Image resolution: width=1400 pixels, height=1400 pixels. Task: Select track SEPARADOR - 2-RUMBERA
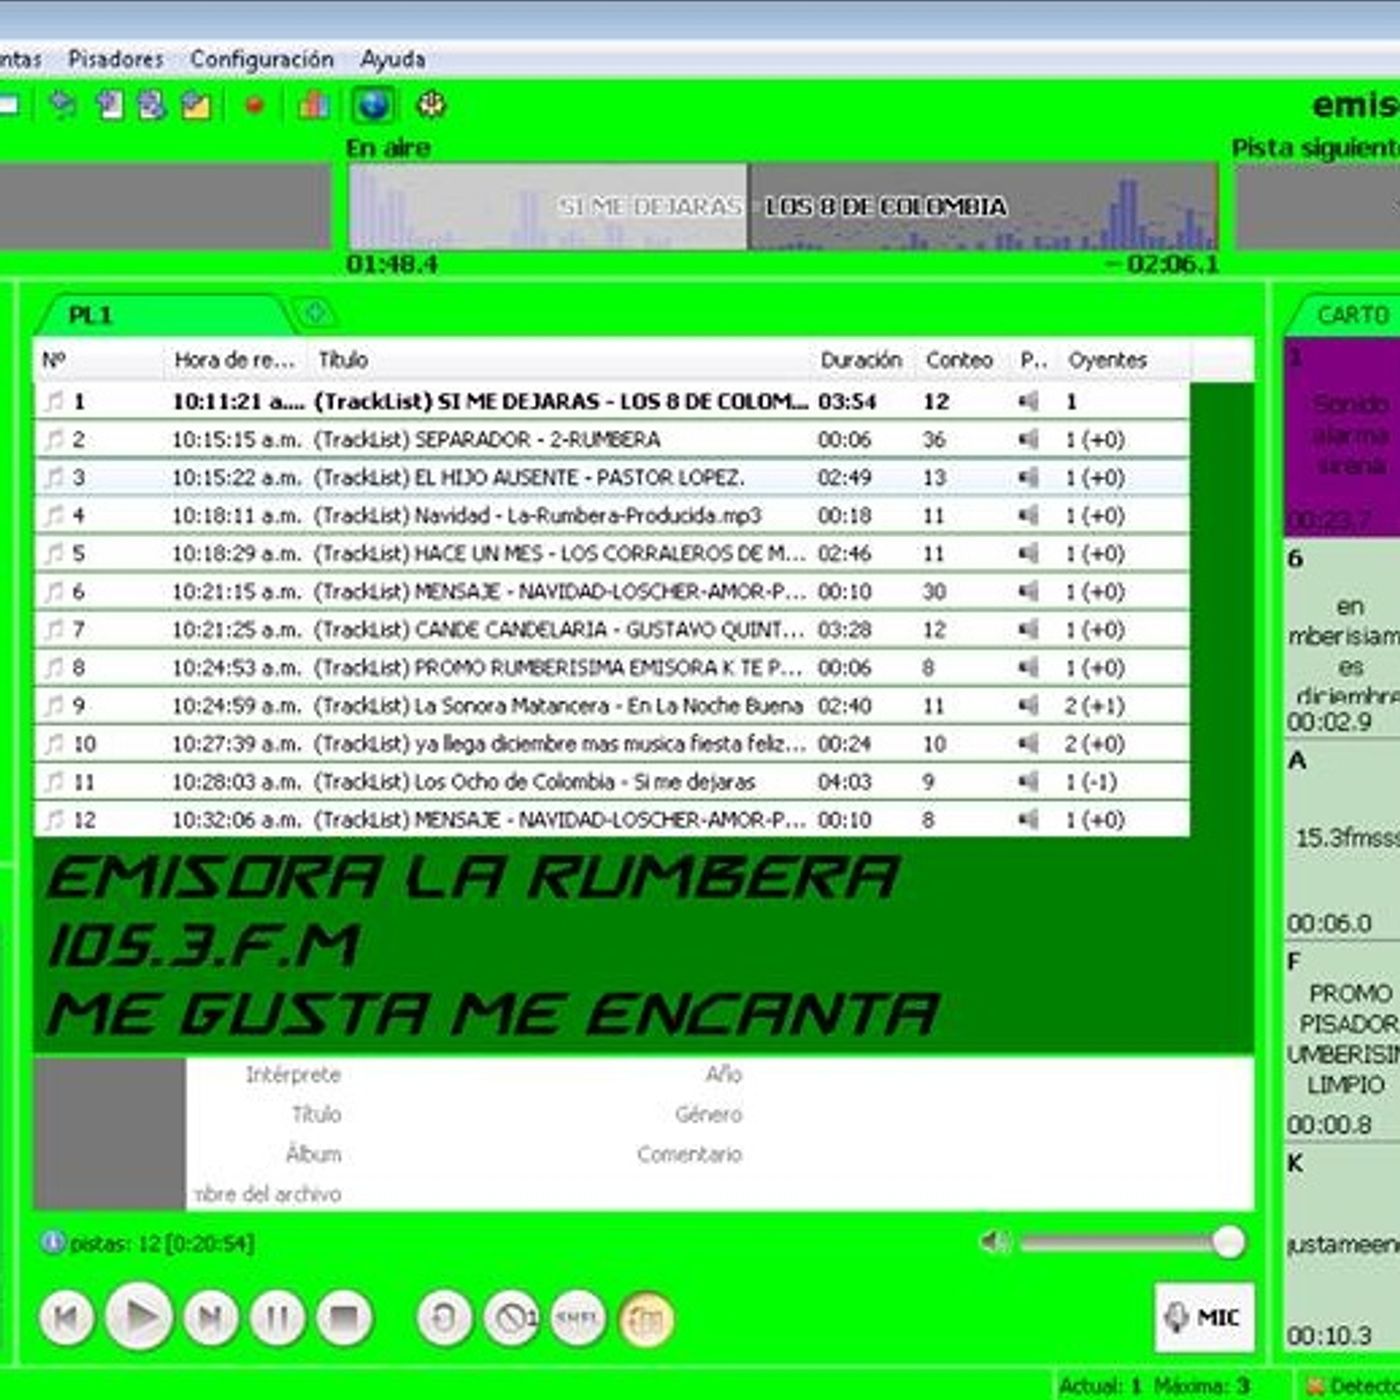(x=612, y=439)
